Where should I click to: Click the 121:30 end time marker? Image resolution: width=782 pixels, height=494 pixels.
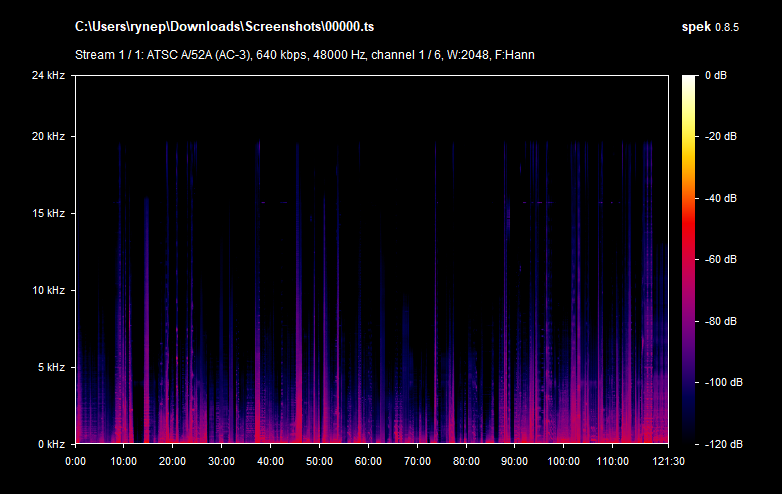(667, 461)
